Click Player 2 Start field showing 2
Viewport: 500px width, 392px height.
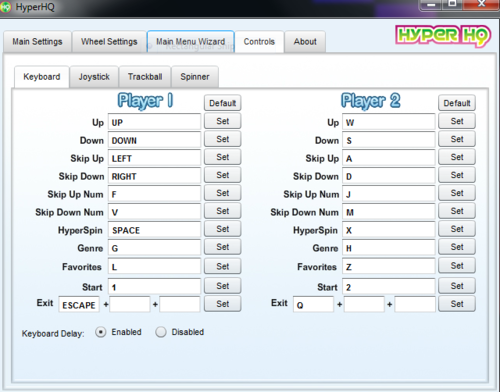pyautogui.click(x=389, y=286)
